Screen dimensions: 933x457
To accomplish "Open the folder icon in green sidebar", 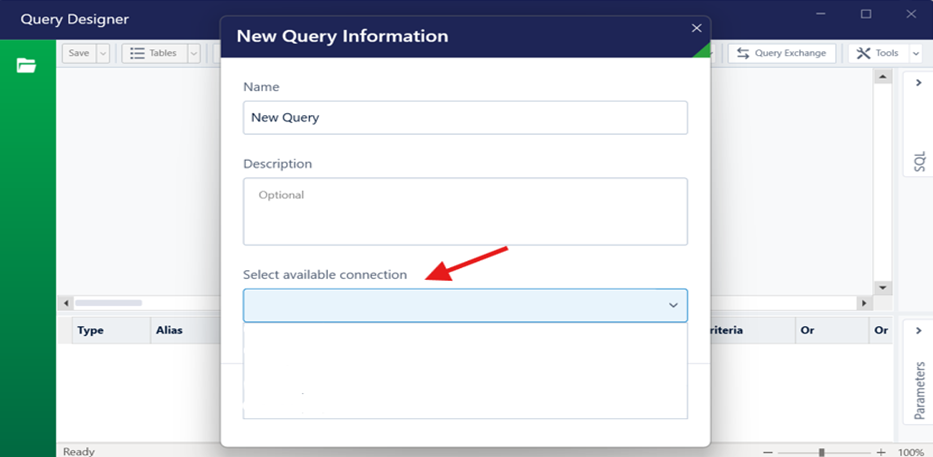I will pos(26,65).
